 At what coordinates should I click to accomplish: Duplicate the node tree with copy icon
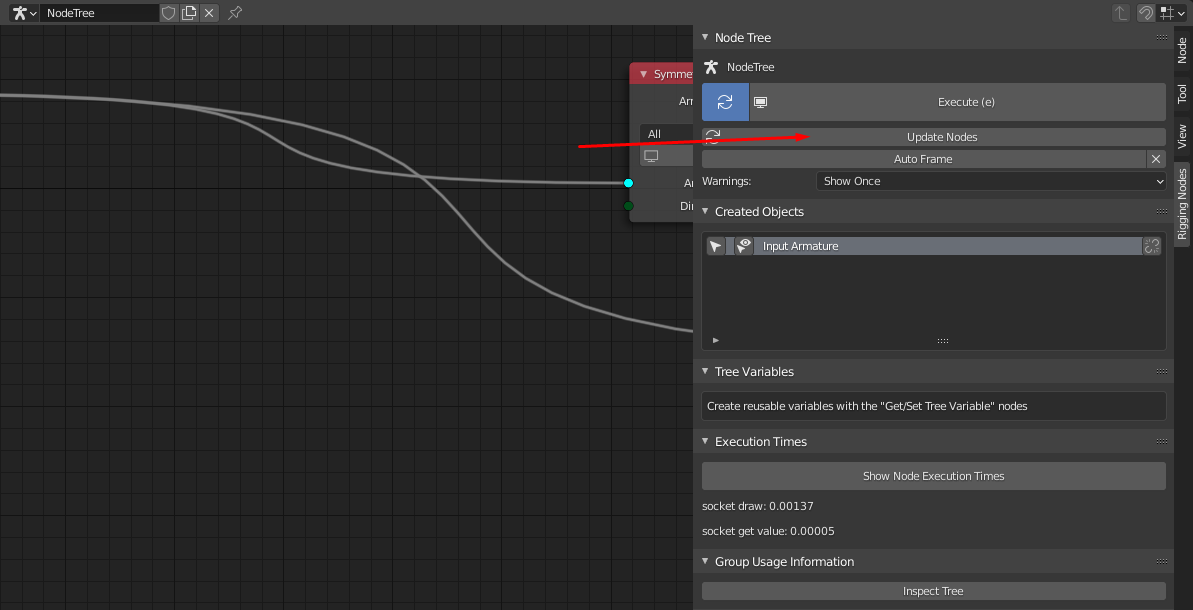[189, 13]
